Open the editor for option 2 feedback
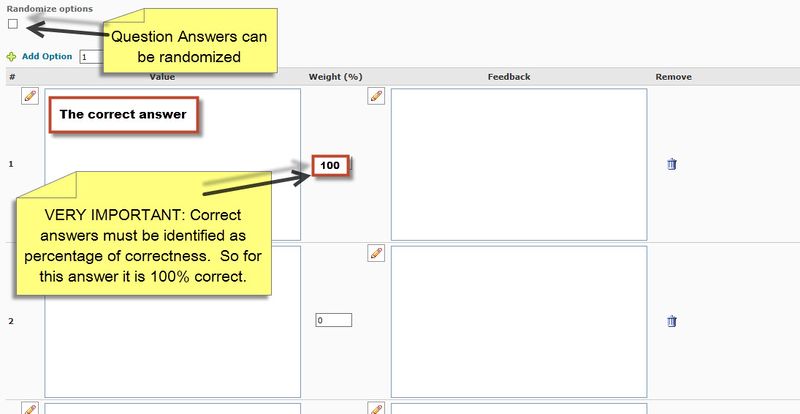This screenshot has width=800, height=414. (x=376, y=253)
